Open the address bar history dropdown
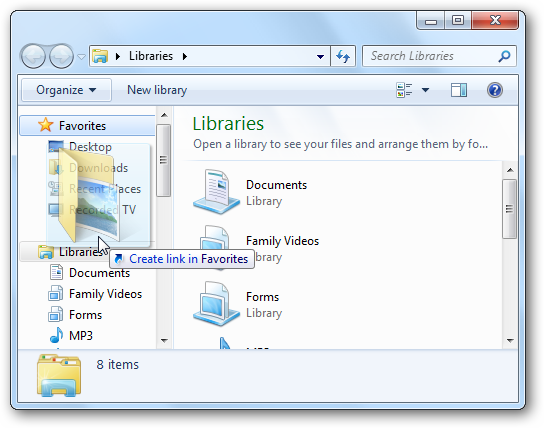 (320, 56)
